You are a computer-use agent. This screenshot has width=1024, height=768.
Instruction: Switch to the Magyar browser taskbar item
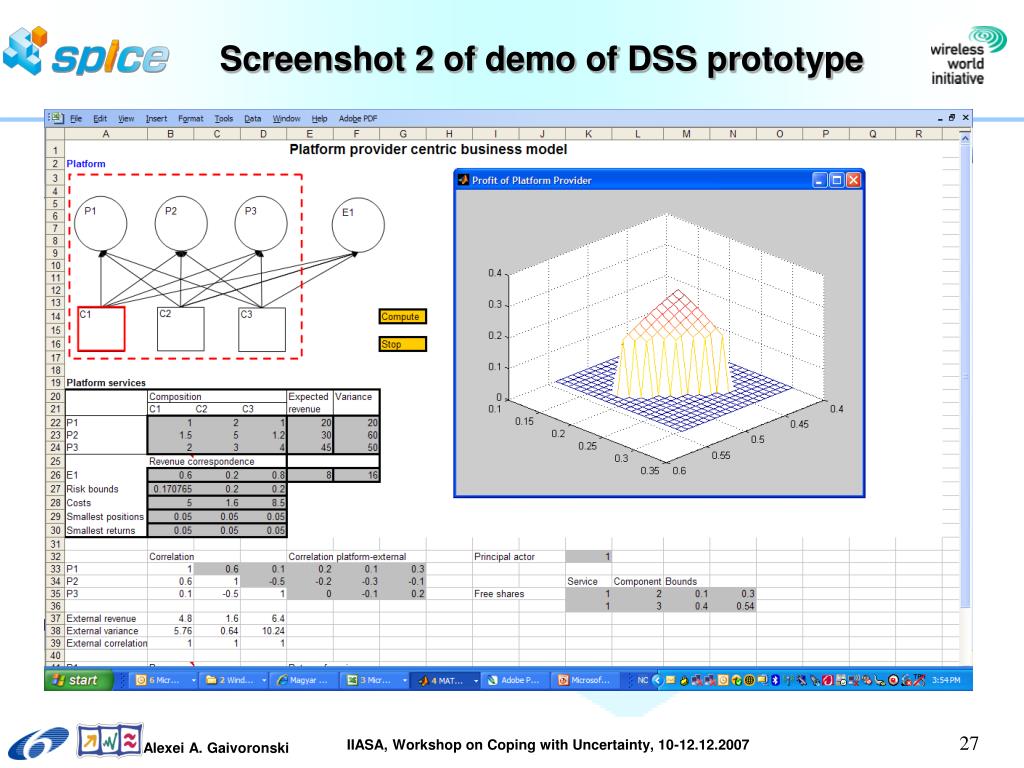(302, 680)
